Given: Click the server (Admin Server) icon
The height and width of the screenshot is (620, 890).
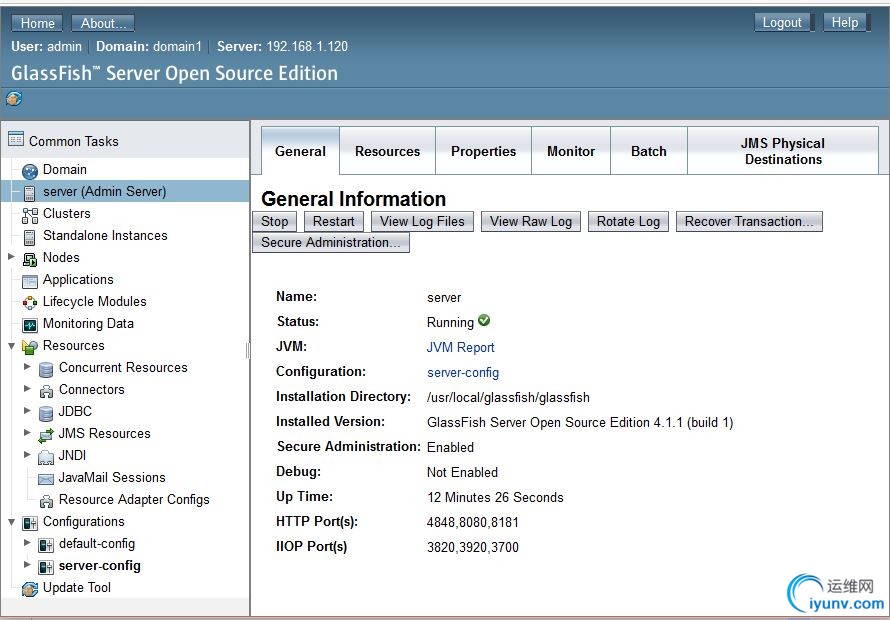Looking at the screenshot, I should [x=30, y=193].
